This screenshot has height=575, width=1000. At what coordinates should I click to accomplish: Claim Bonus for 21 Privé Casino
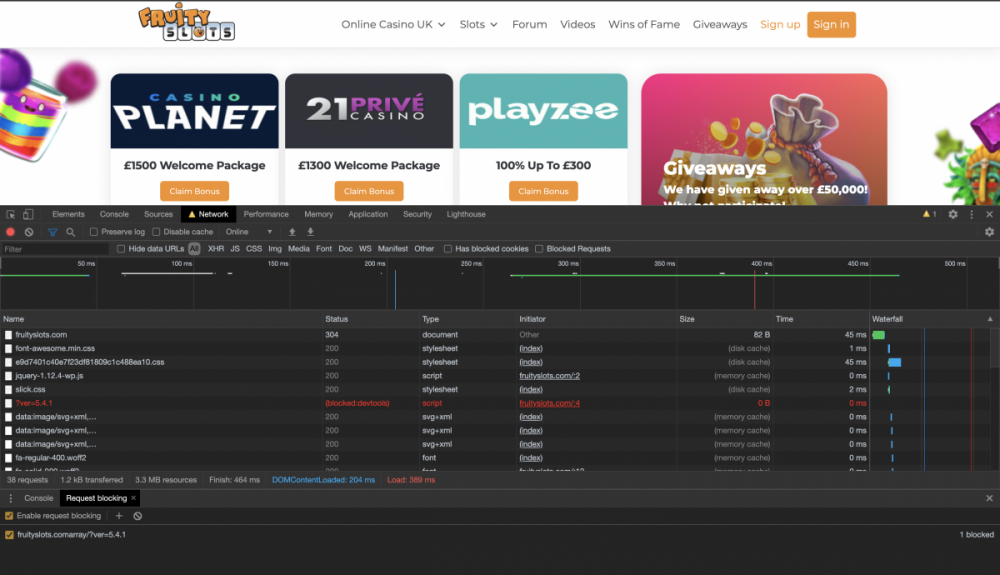click(369, 191)
